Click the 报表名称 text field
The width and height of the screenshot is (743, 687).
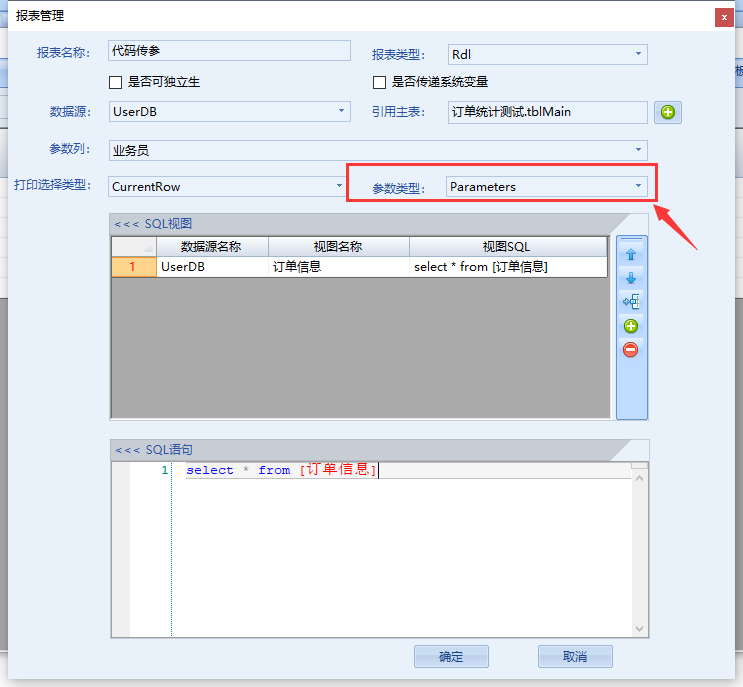pos(229,51)
